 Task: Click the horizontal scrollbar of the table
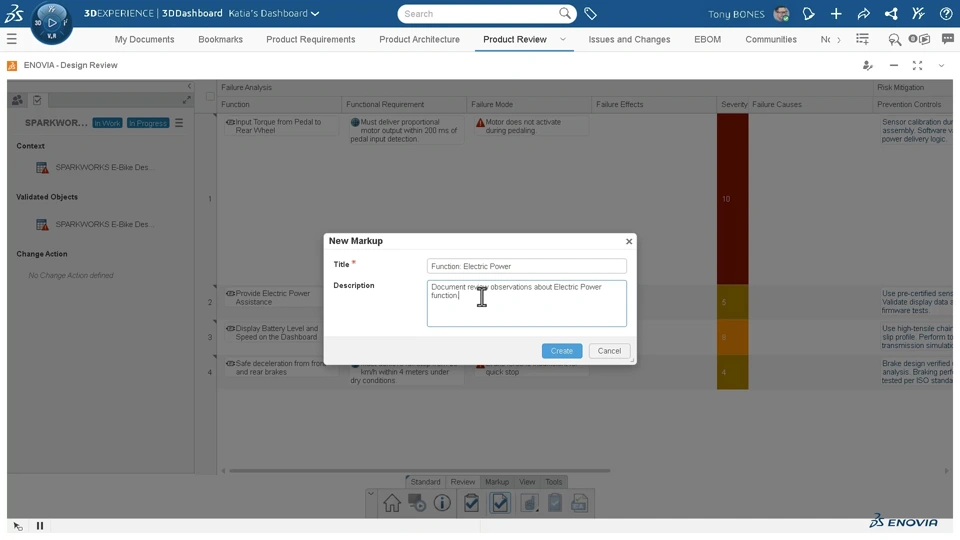(419, 471)
